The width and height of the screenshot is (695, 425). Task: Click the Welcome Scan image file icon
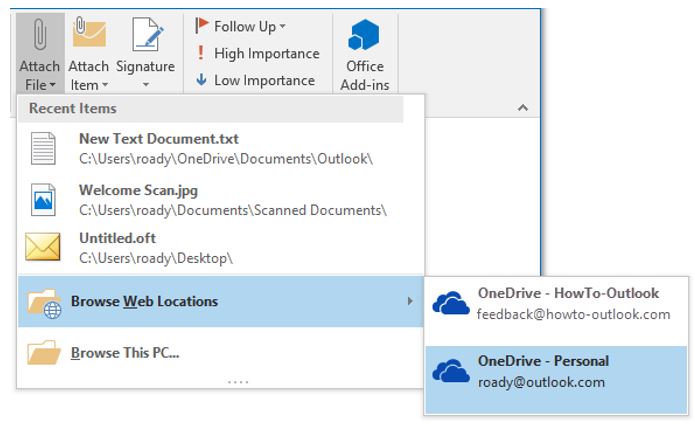click(43, 200)
